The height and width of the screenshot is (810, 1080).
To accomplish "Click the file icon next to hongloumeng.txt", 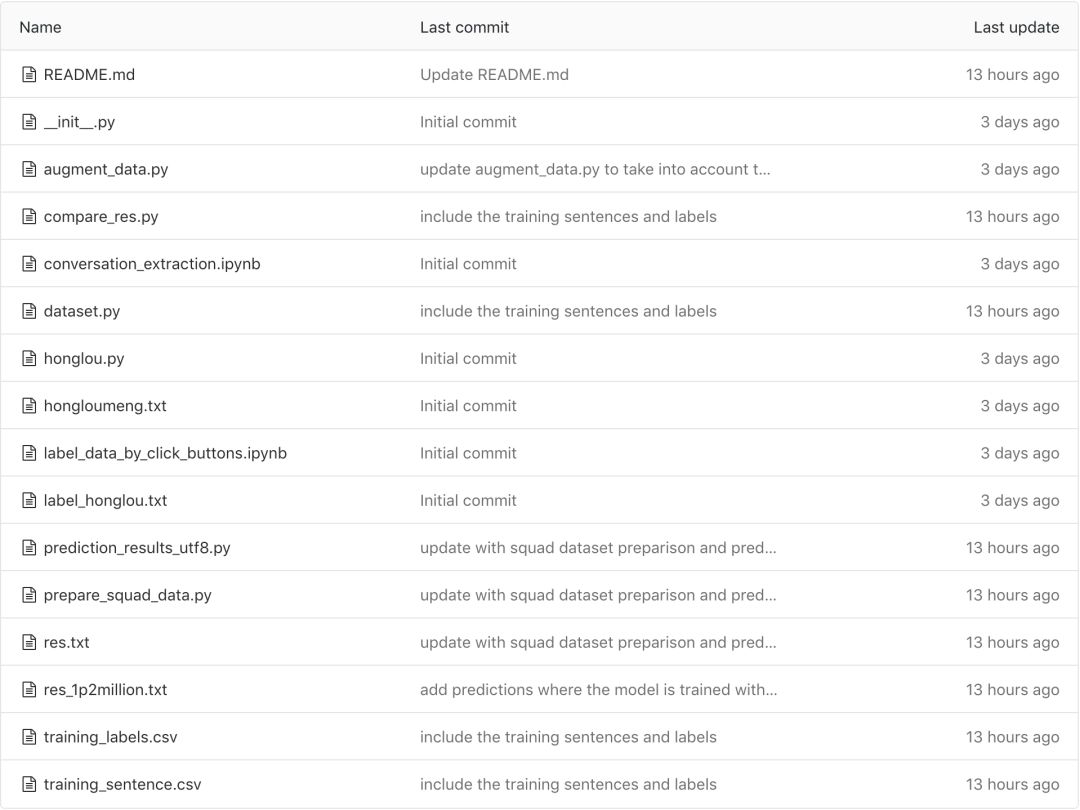I will click(29, 406).
